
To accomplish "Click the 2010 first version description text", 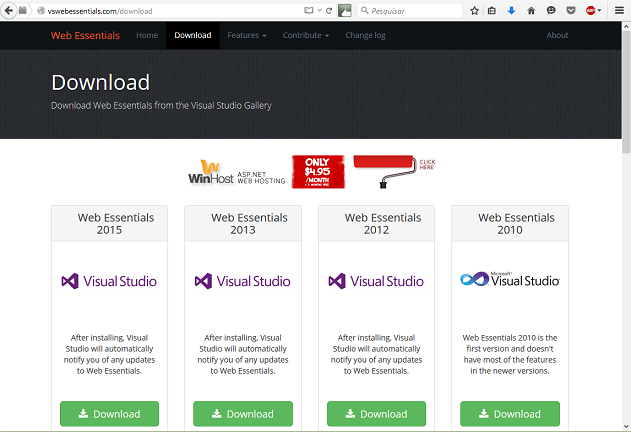I will (x=510, y=354).
